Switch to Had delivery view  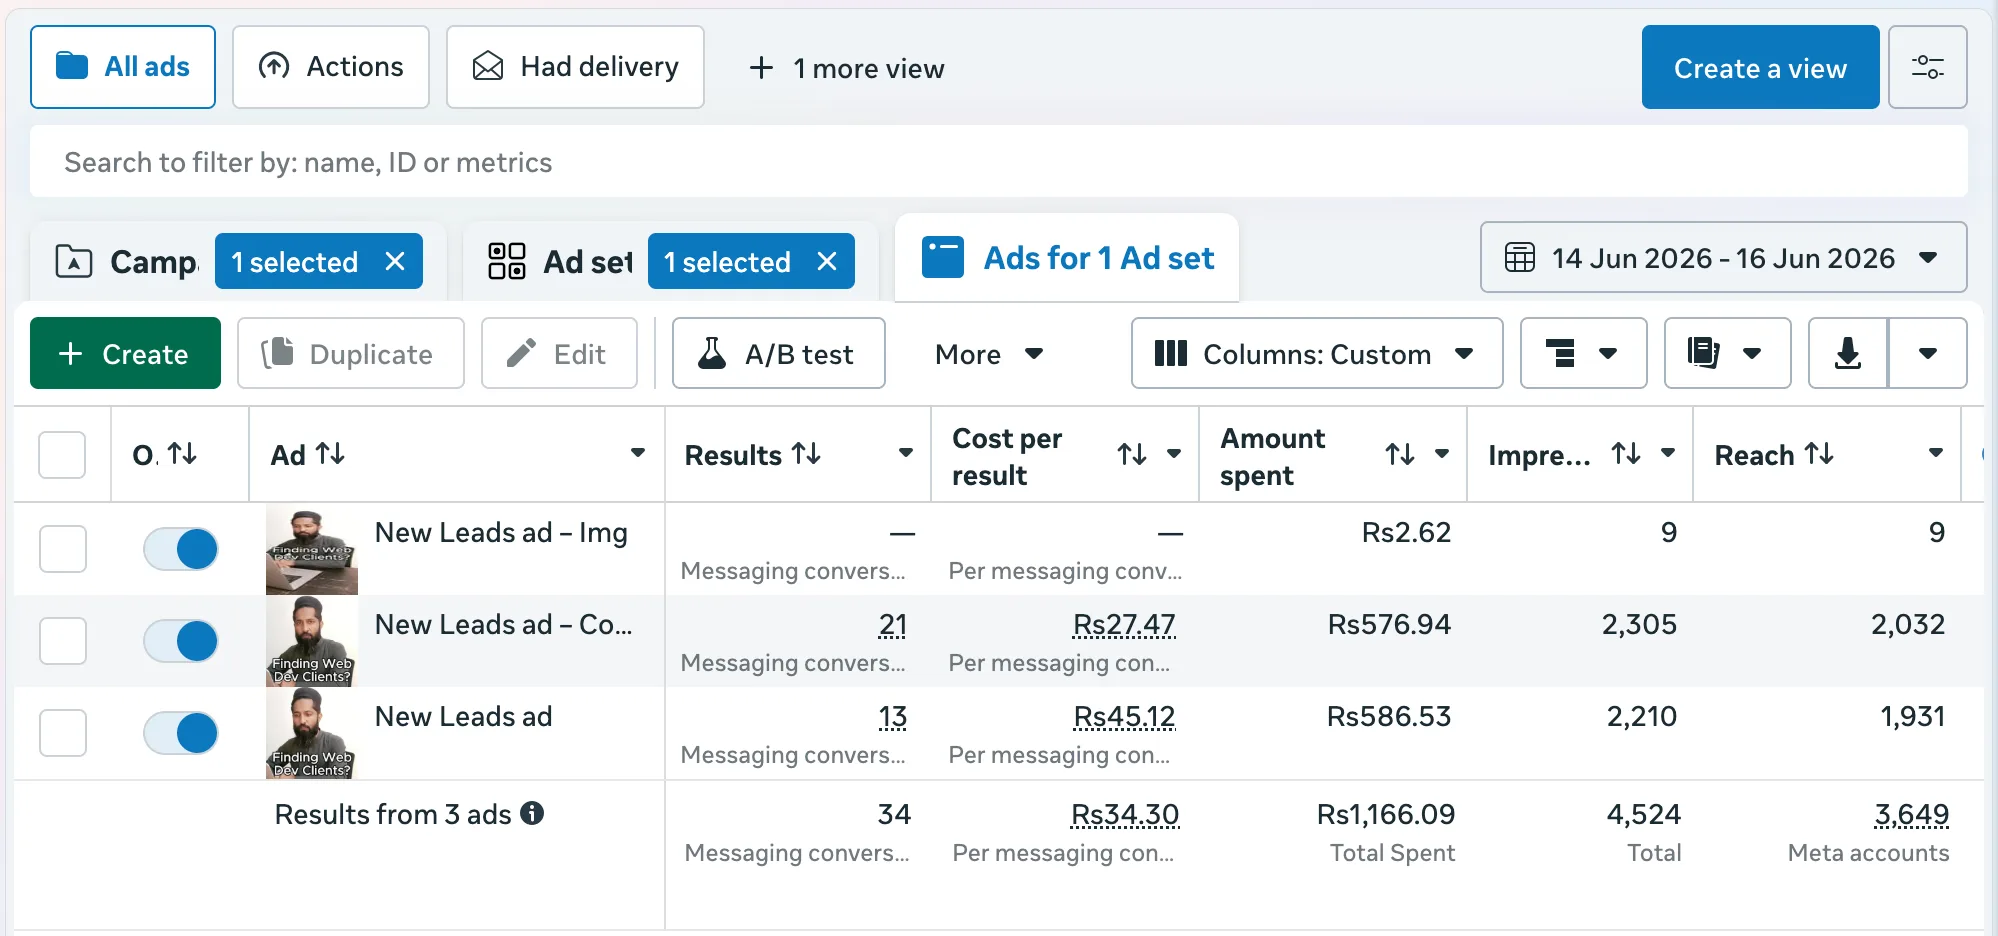coord(575,67)
